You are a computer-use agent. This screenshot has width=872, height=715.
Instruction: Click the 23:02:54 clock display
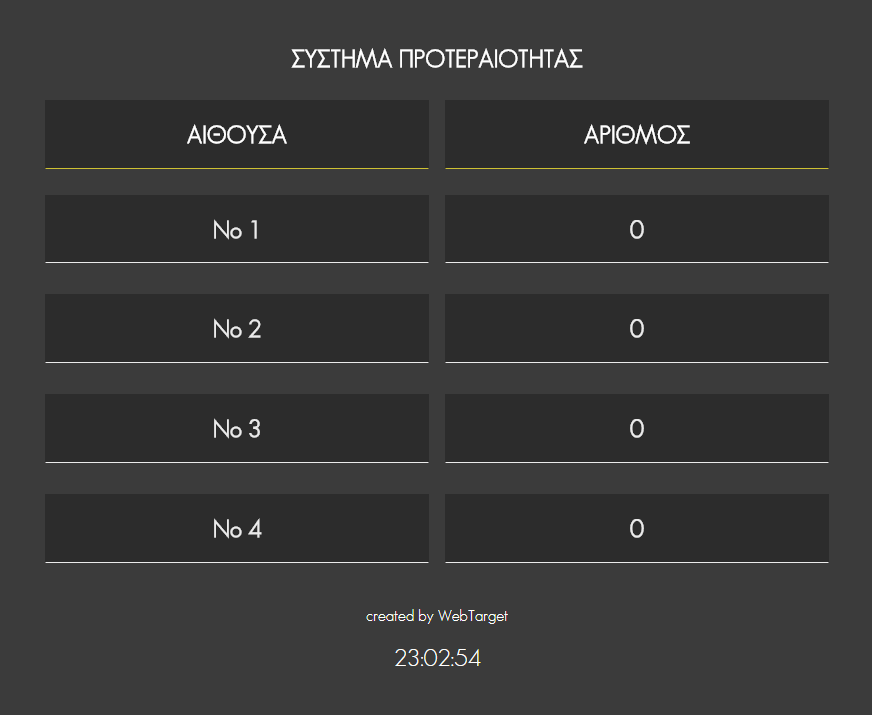click(x=438, y=658)
